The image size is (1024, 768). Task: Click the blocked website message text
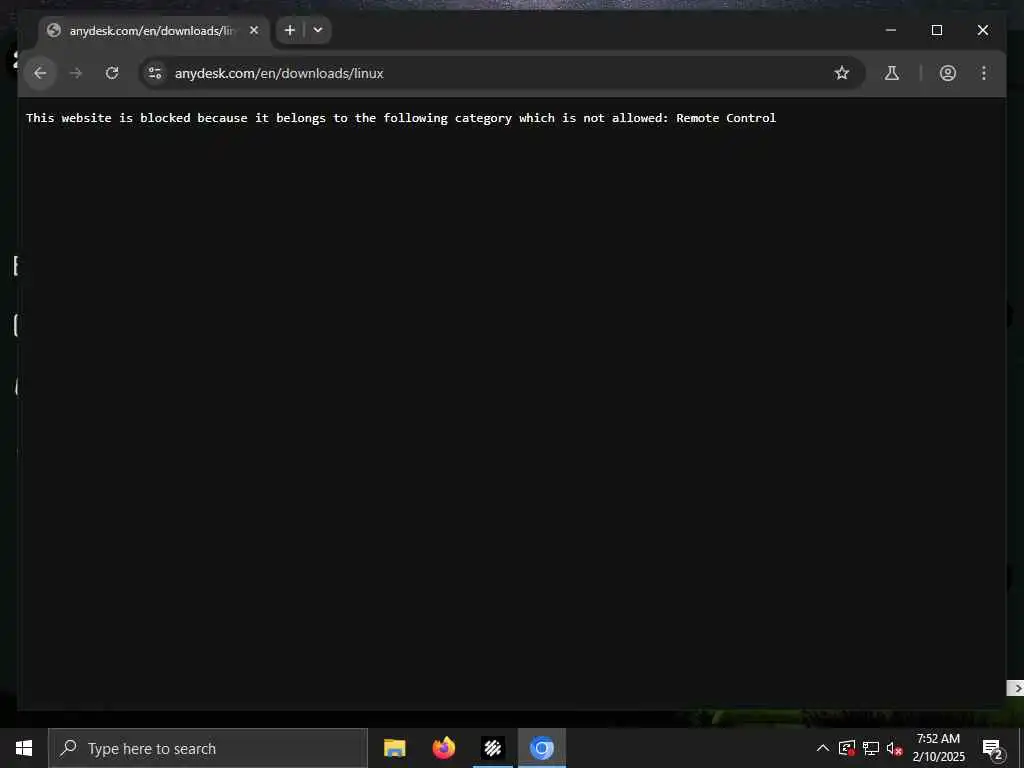click(401, 118)
